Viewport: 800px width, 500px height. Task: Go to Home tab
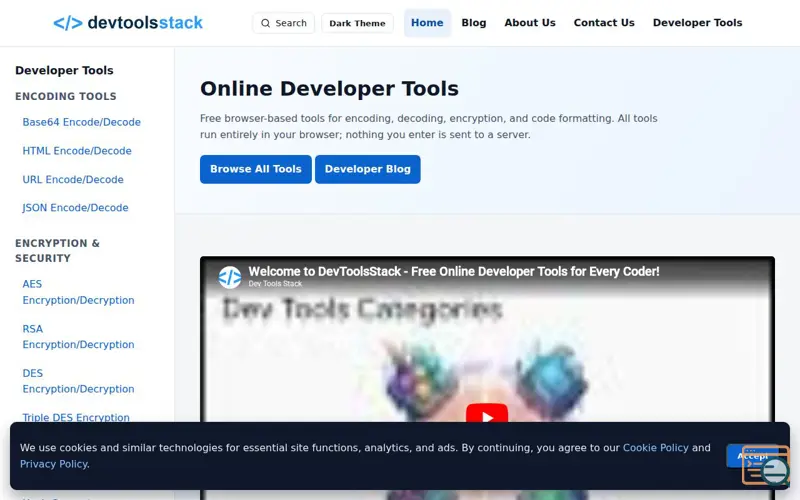point(427,23)
